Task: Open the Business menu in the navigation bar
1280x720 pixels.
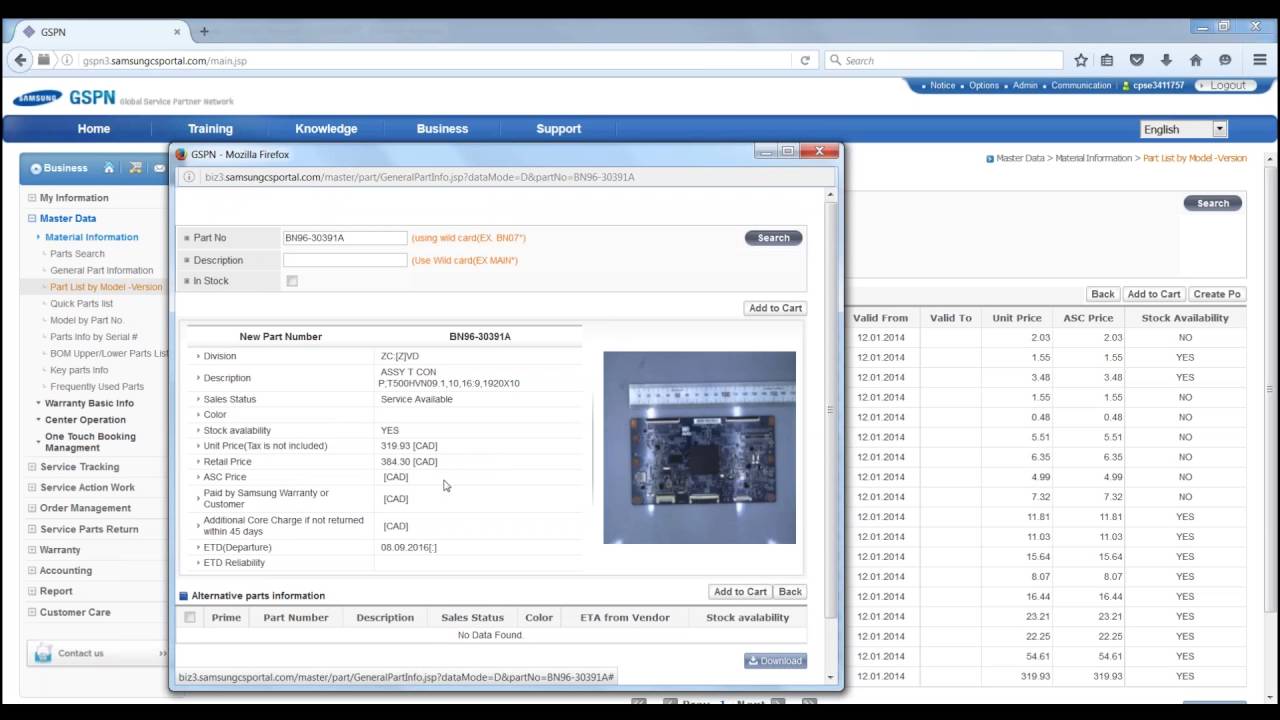Action: 442,129
